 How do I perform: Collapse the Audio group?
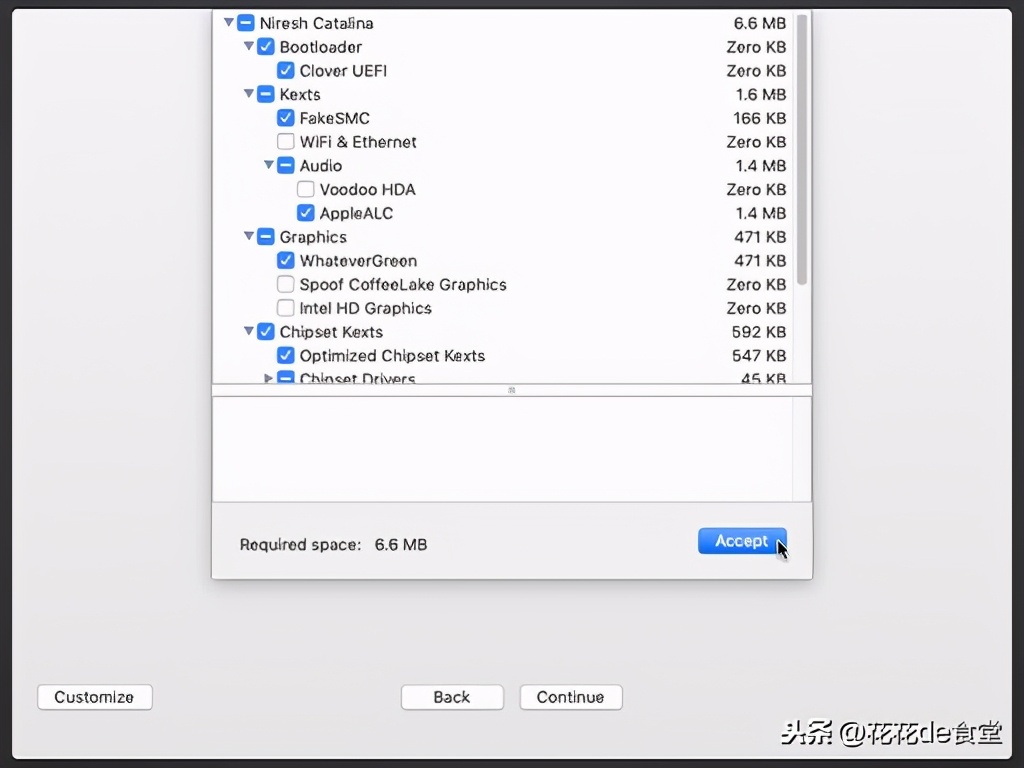coord(268,165)
